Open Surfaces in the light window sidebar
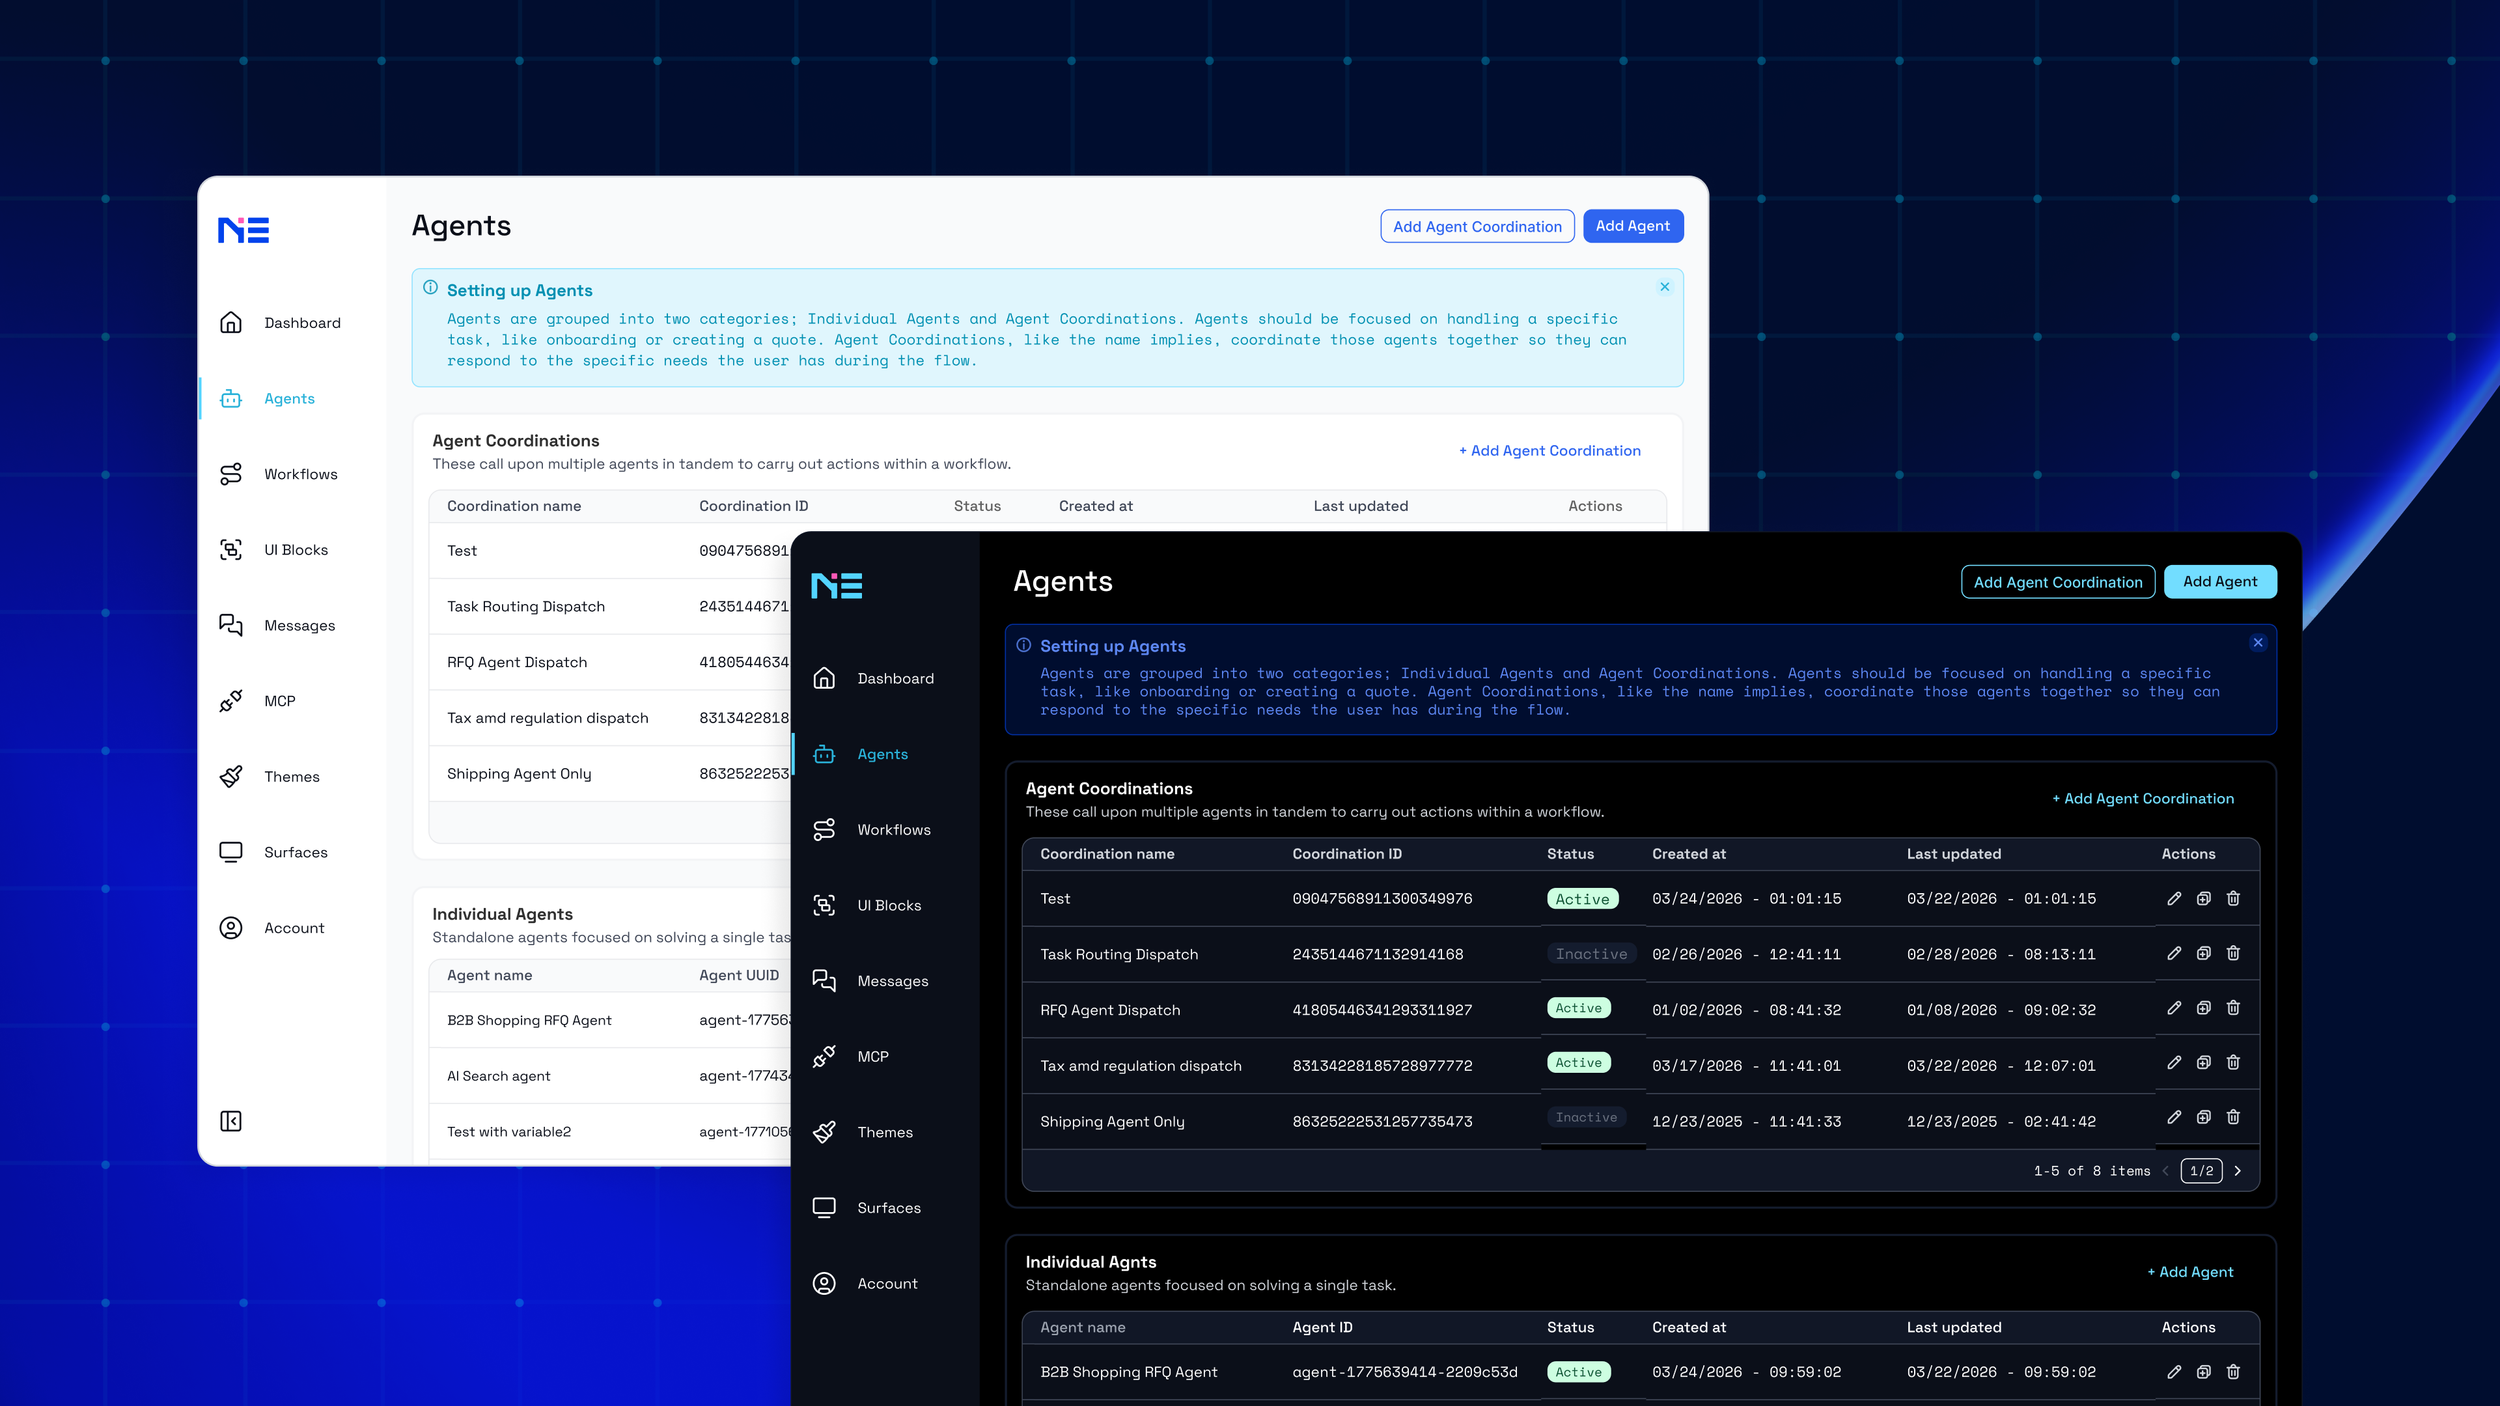 (274, 852)
